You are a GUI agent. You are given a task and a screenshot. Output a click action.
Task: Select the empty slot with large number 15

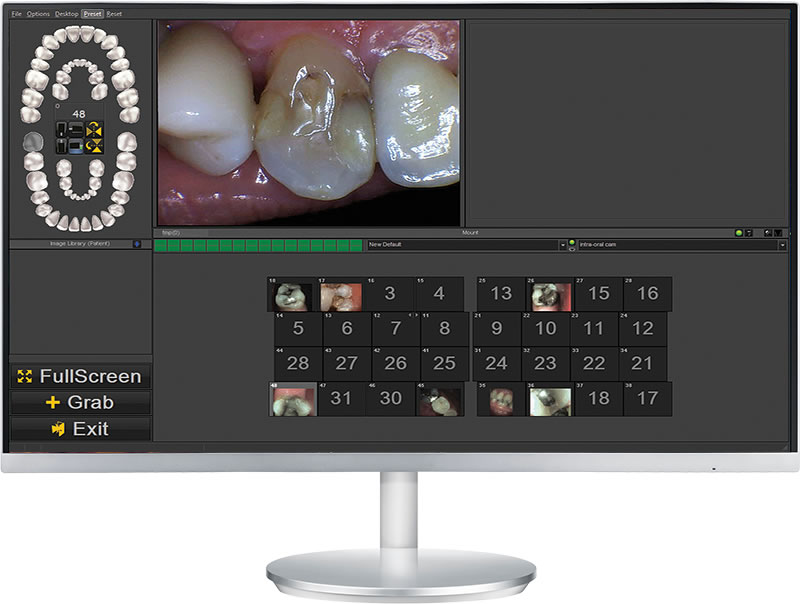599,294
